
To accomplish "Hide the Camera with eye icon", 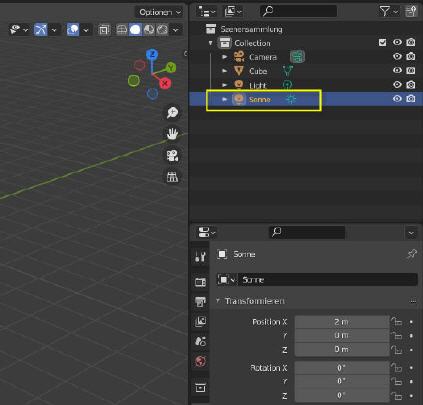I will (397, 56).
